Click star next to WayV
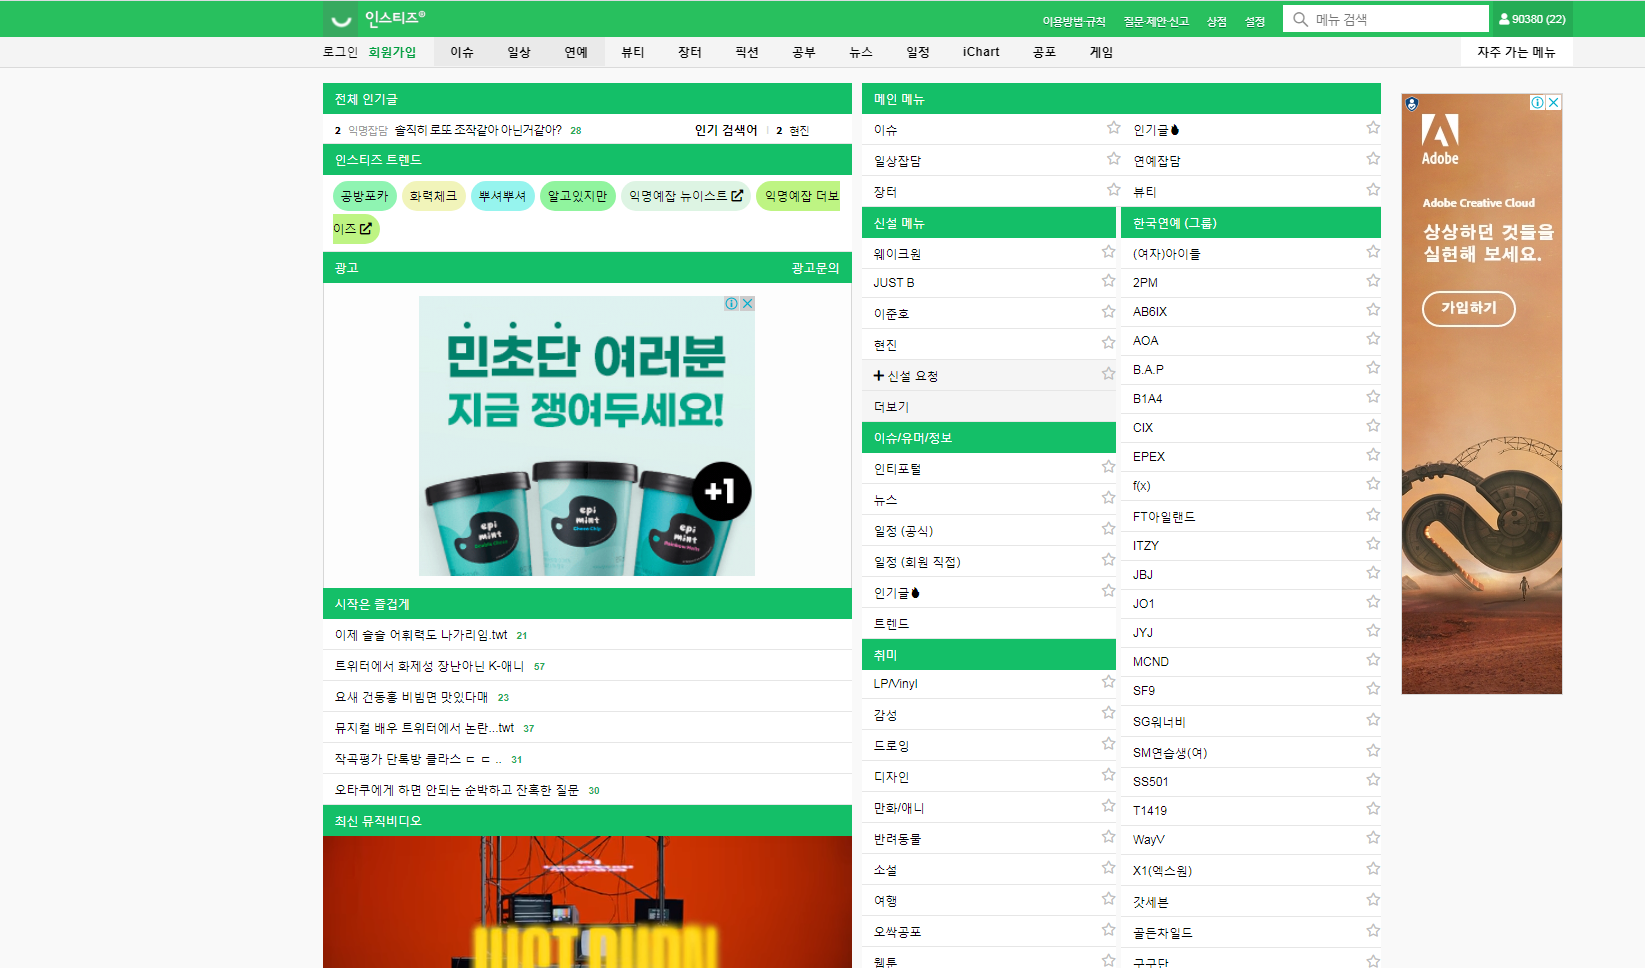Image resolution: width=1645 pixels, height=968 pixels. coord(1373,837)
